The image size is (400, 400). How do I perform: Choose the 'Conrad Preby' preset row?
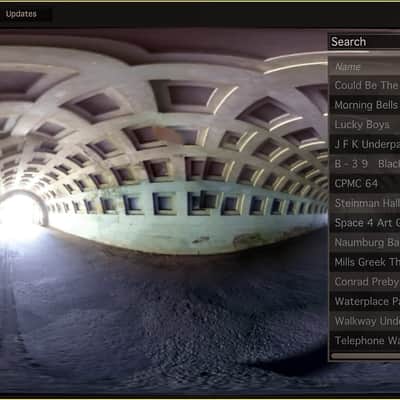coord(365,282)
